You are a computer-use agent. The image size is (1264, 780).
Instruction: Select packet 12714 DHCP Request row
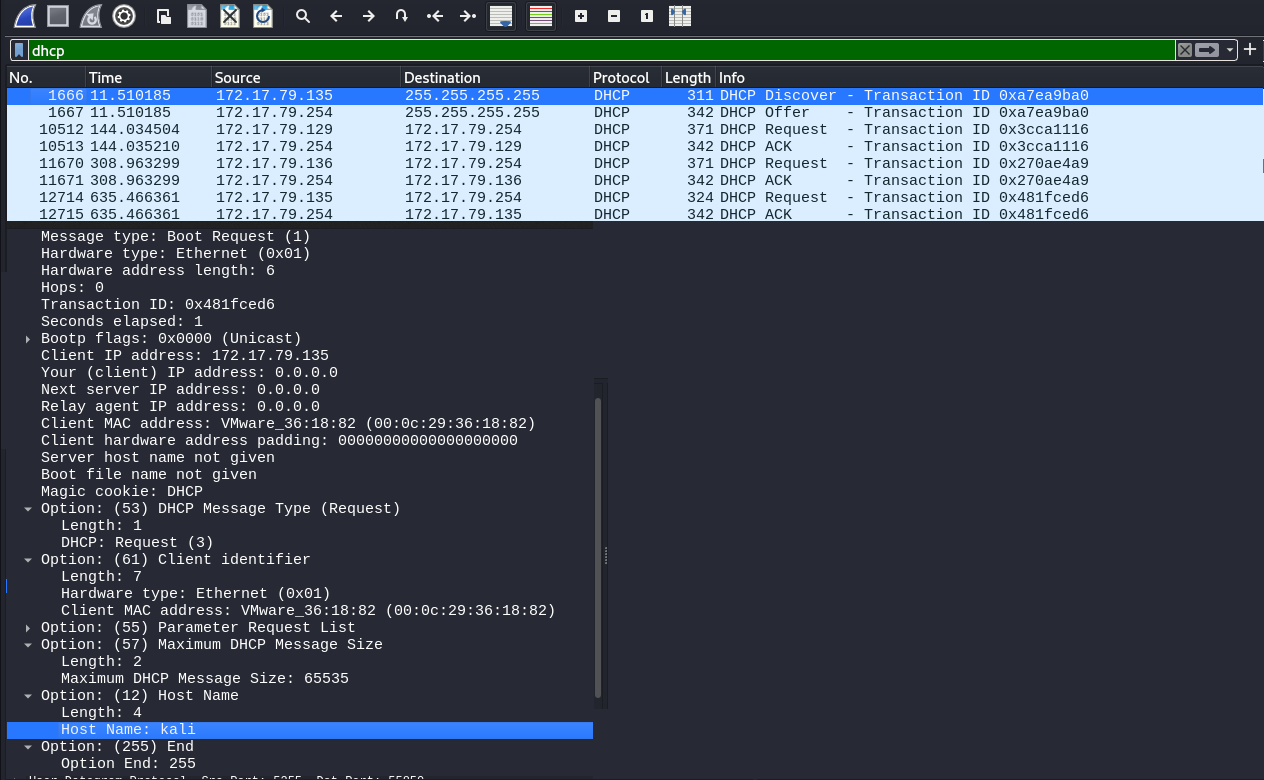click(x=635, y=198)
